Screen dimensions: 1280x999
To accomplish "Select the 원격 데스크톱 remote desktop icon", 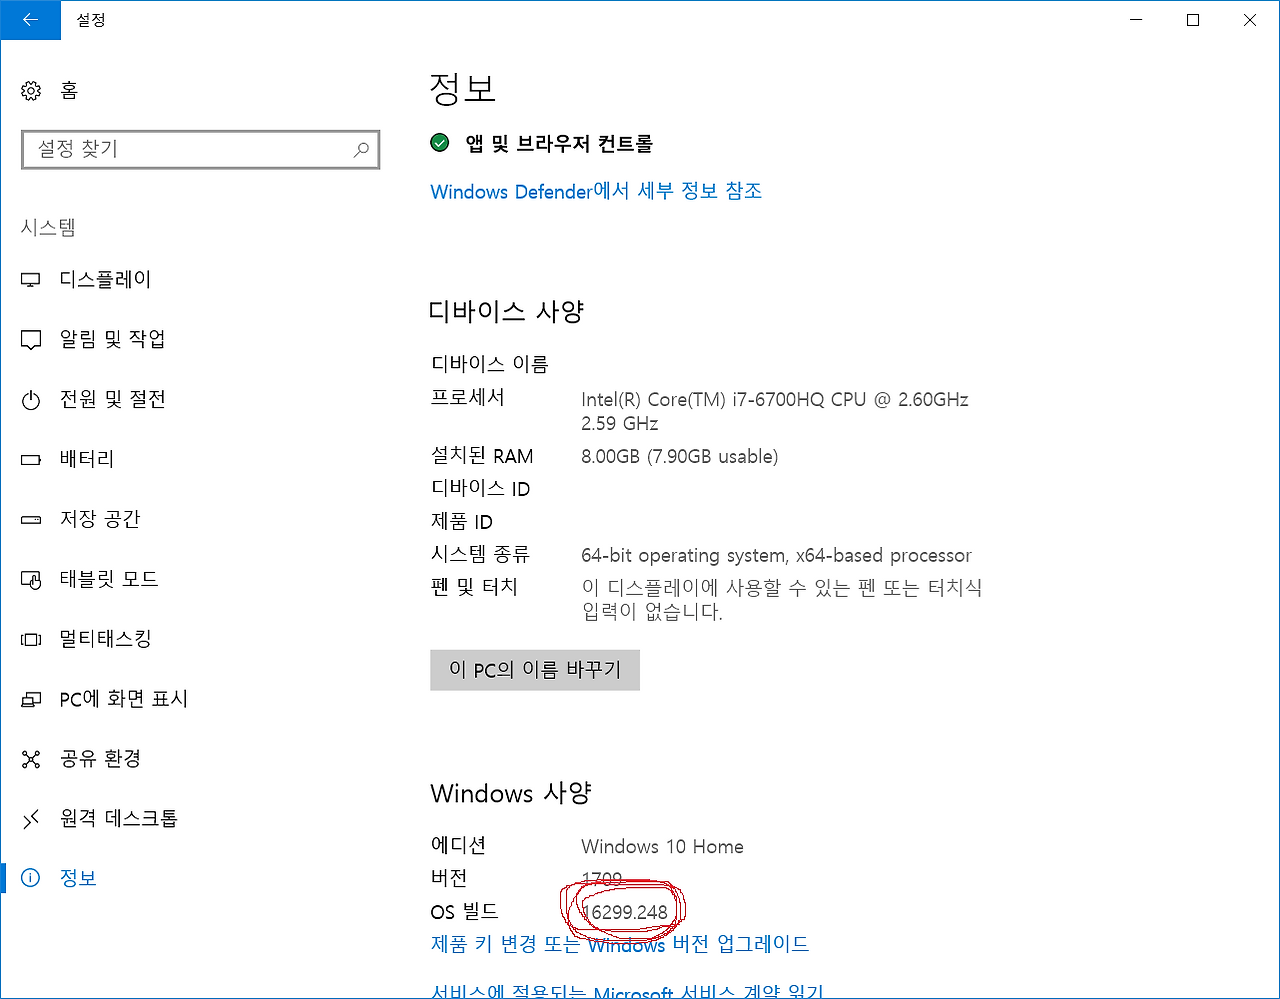I will [x=32, y=818].
